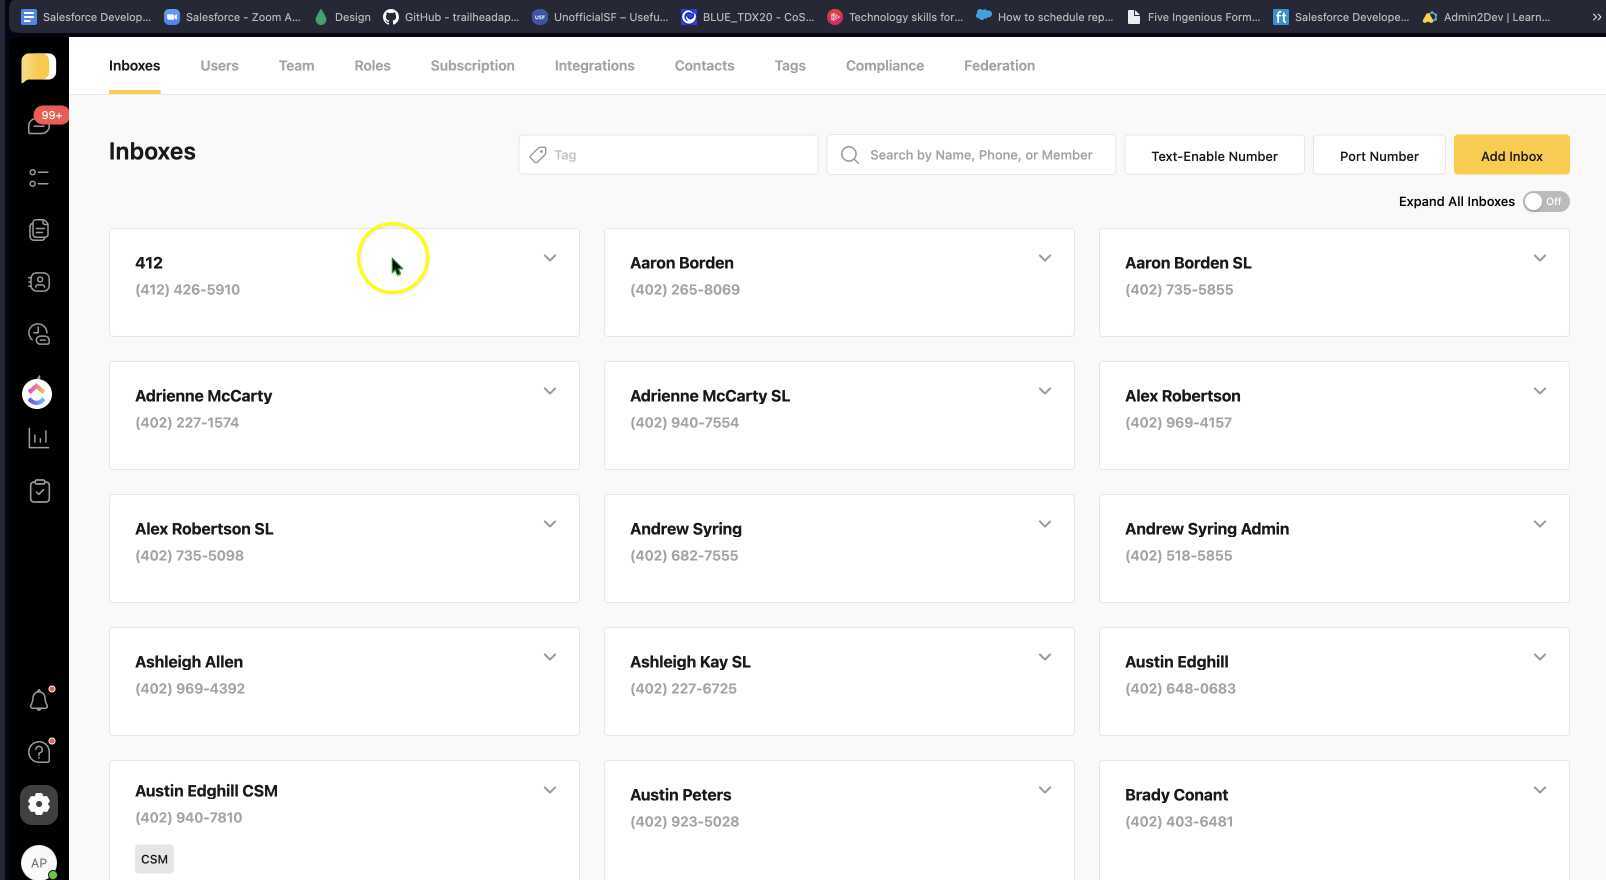Viewport: 1606px width, 880px height.
Task: Expand the Austin Edghill inbox chevron
Action: tap(1540, 657)
